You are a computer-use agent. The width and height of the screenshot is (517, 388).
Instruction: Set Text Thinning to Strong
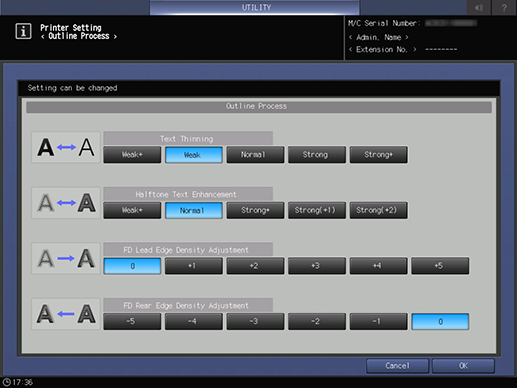[x=317, y=155]
